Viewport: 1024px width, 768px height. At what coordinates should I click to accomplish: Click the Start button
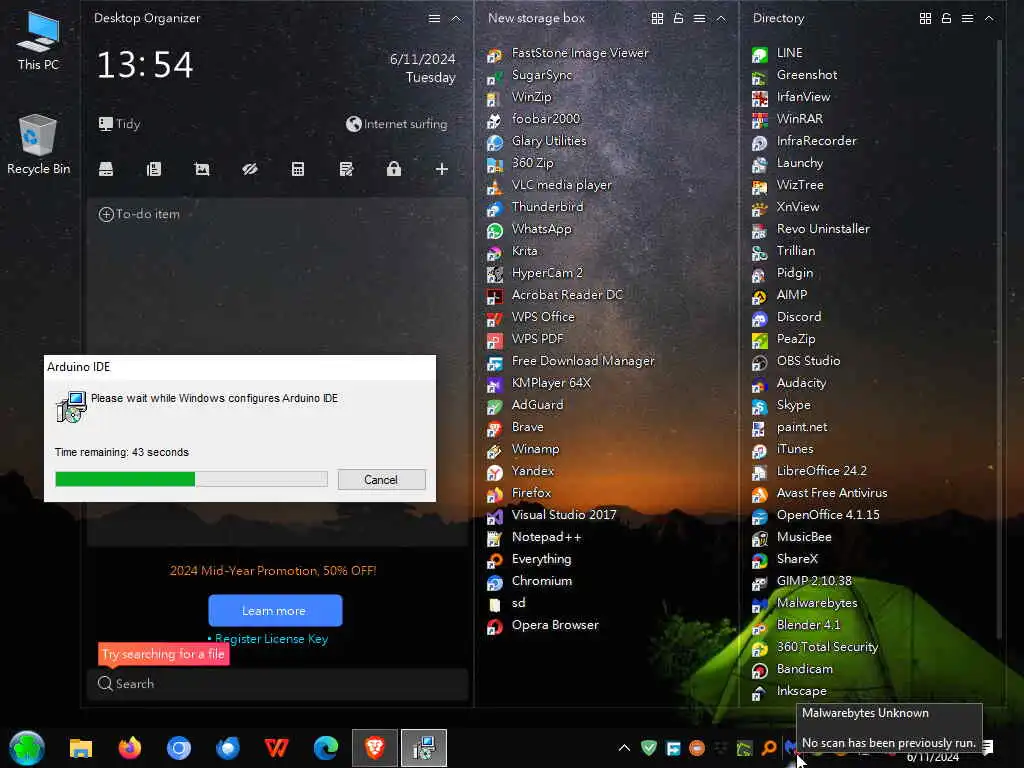(x=27, y=748)
